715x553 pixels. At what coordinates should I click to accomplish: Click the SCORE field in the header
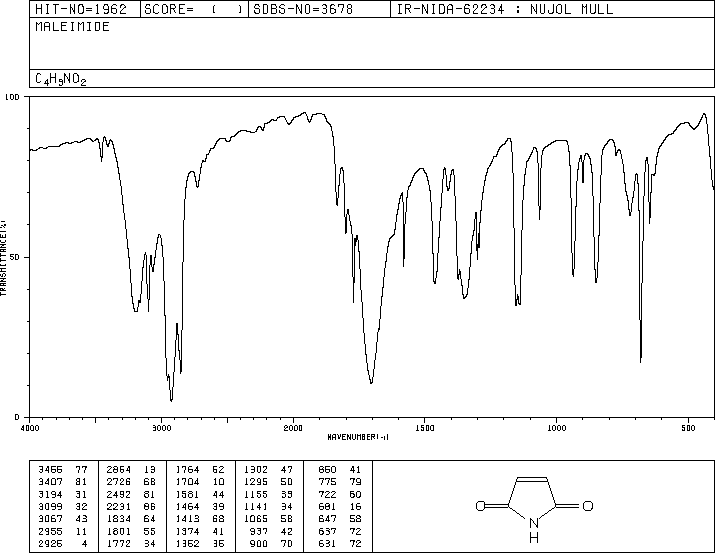pos(194,9)
